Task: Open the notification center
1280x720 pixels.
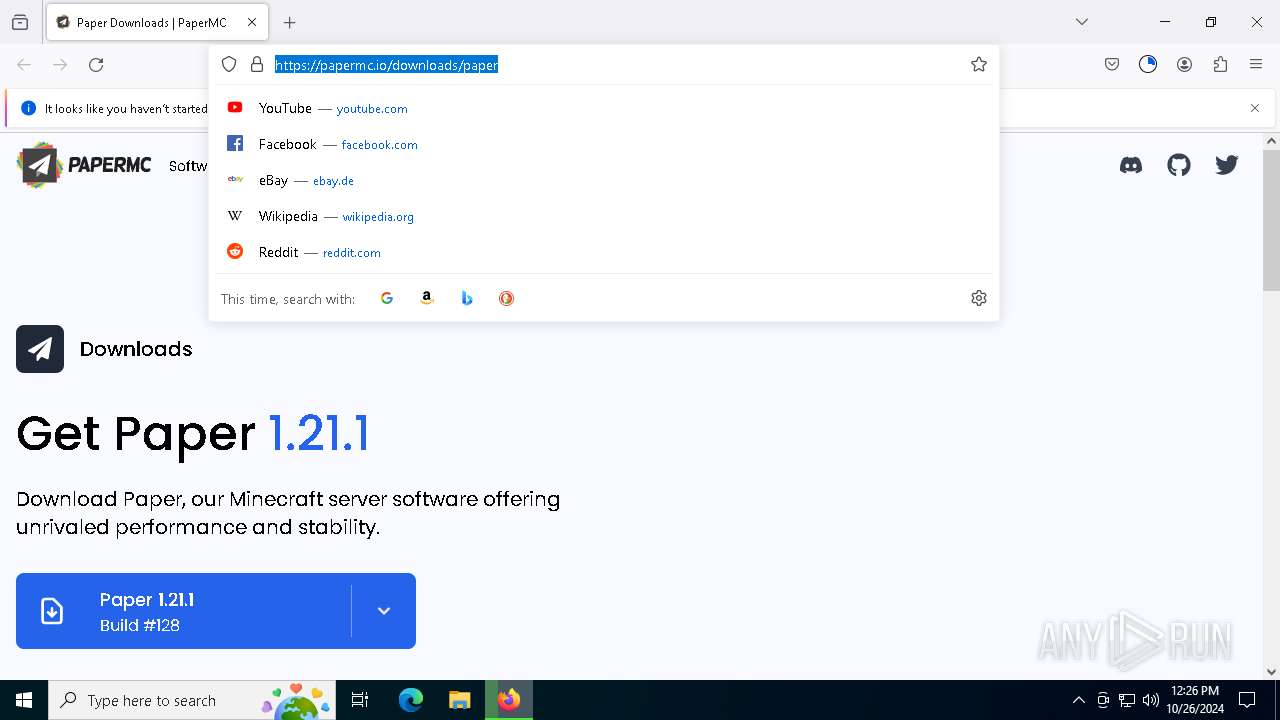Action: click(1247, 700)
